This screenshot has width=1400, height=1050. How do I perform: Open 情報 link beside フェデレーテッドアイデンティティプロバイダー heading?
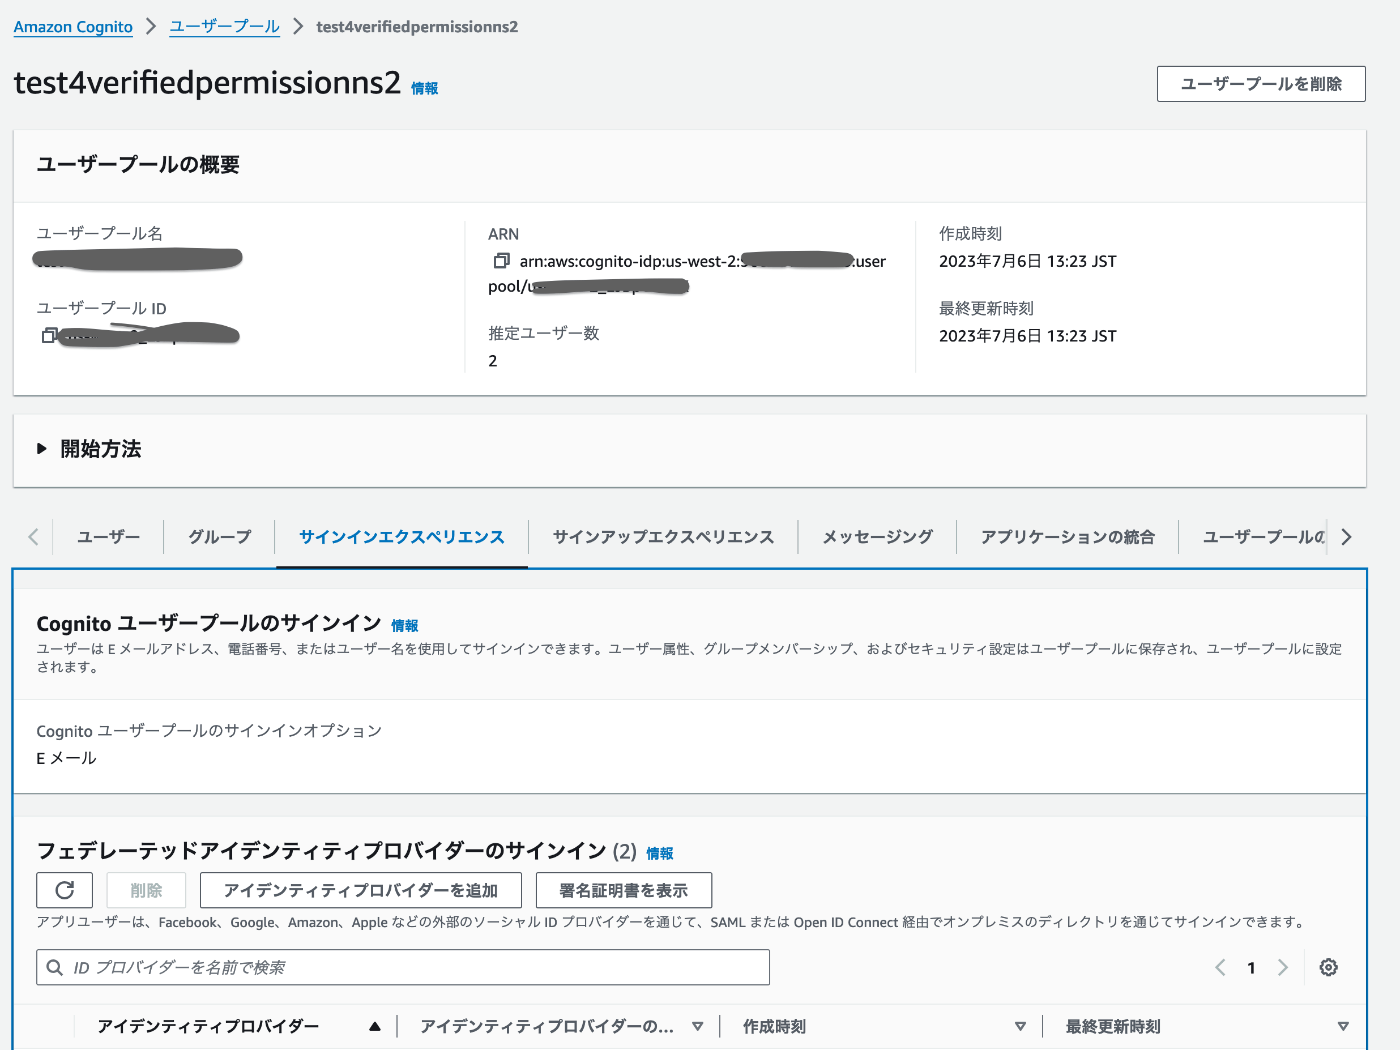pyautogui.click(x=660, y=853)
